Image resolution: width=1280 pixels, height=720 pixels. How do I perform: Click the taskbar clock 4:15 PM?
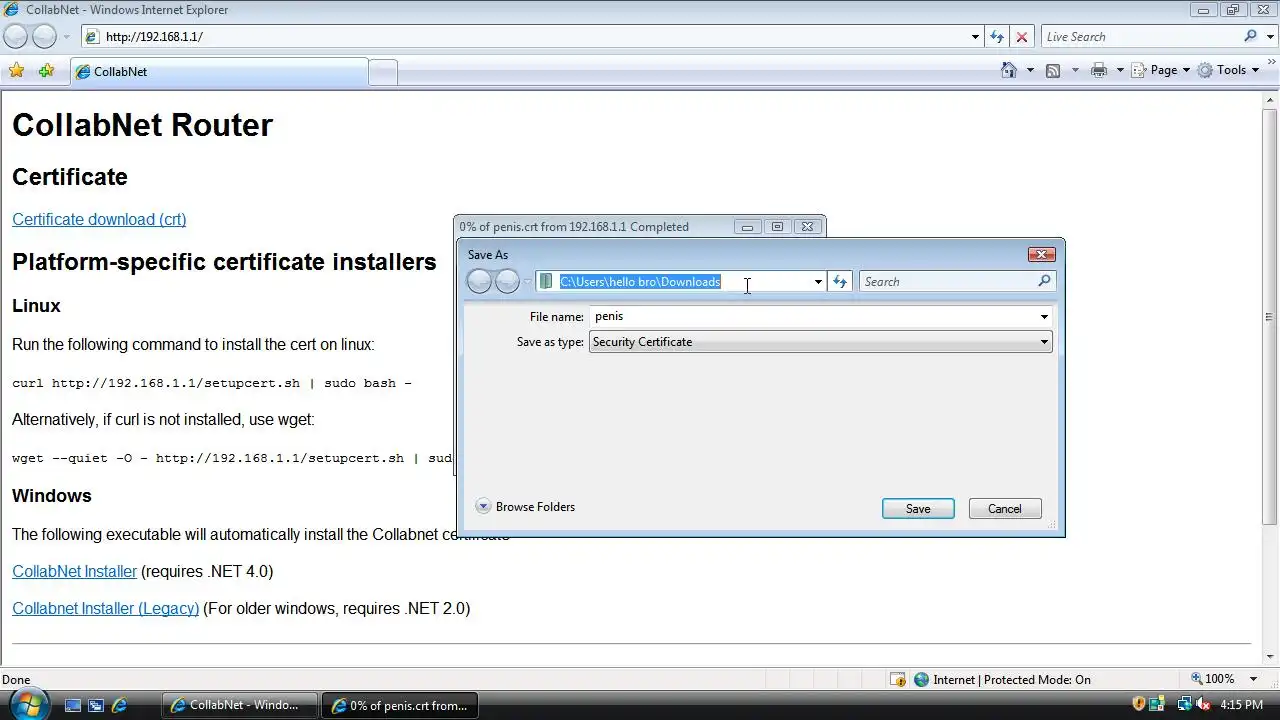(x=1242, y=705)
